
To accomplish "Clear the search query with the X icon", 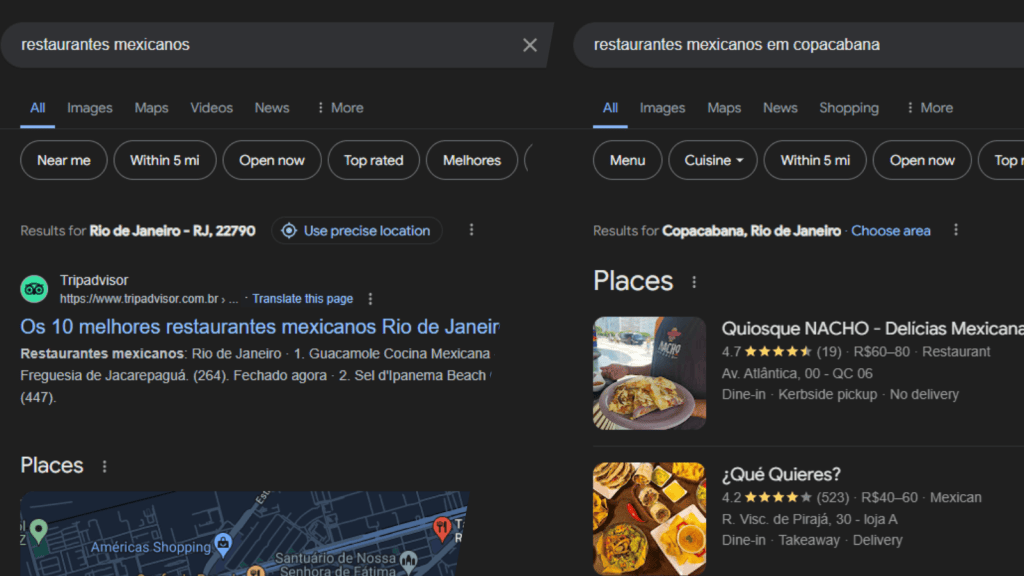I will click(x=529, y=45).
